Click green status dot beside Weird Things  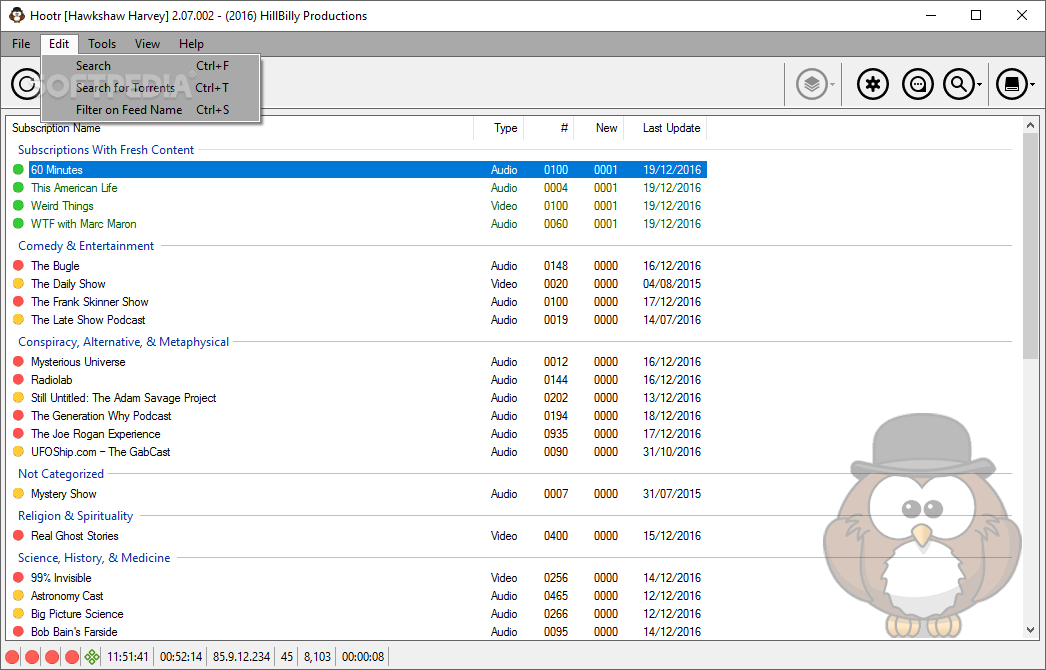[18, 206]
